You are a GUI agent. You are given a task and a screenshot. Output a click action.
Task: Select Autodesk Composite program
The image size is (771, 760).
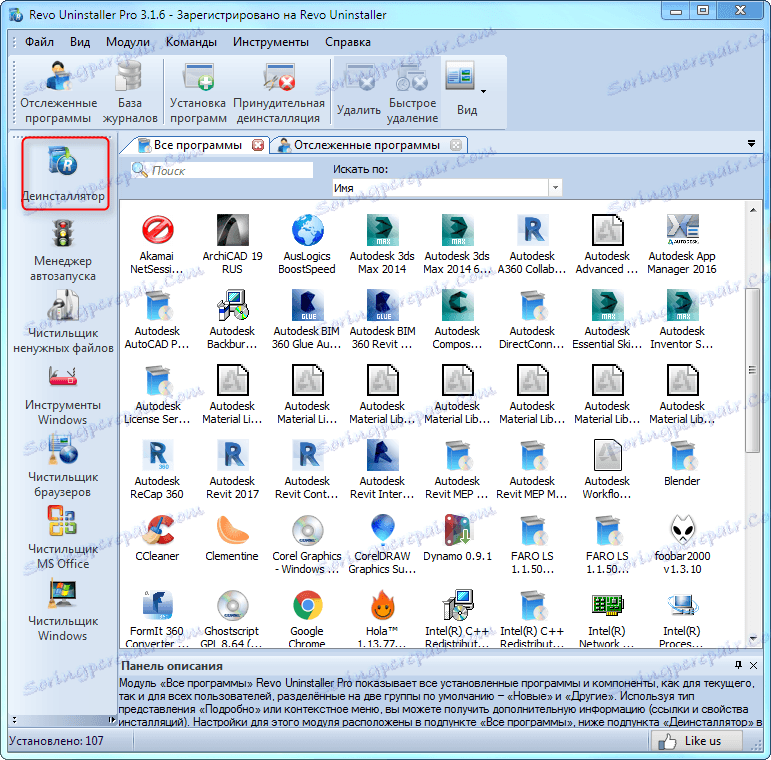click(x=457, y=320)
